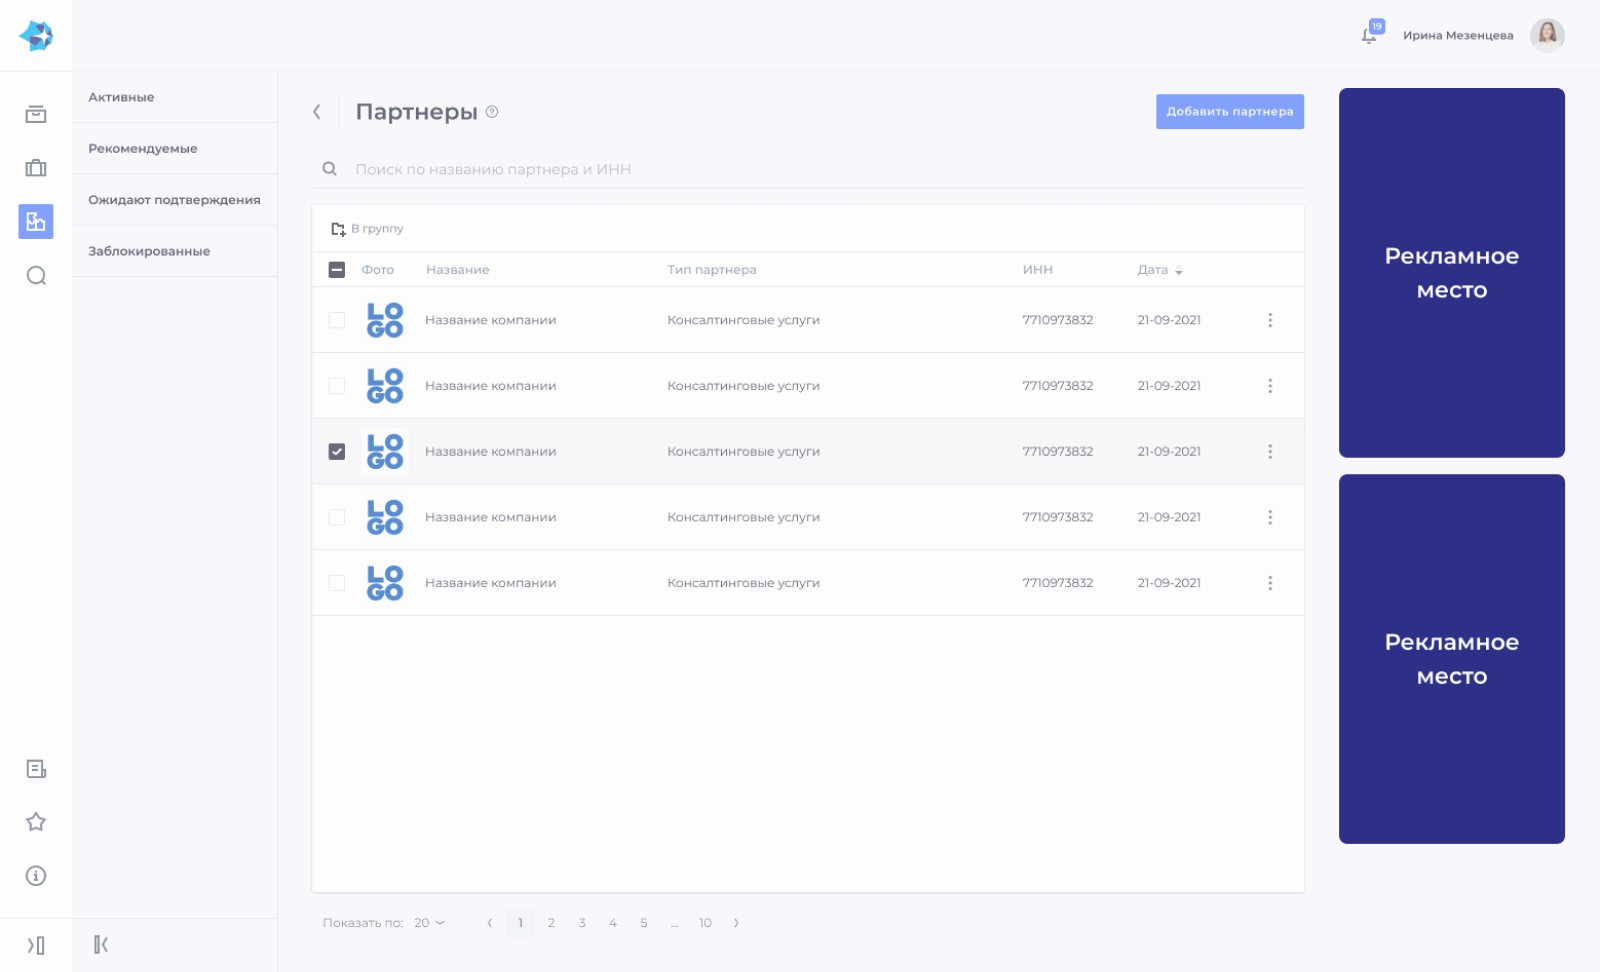Click INN 7710973832 in the checked row
This screenshot has height=972, width=1600.
[x=1058, y=451]
